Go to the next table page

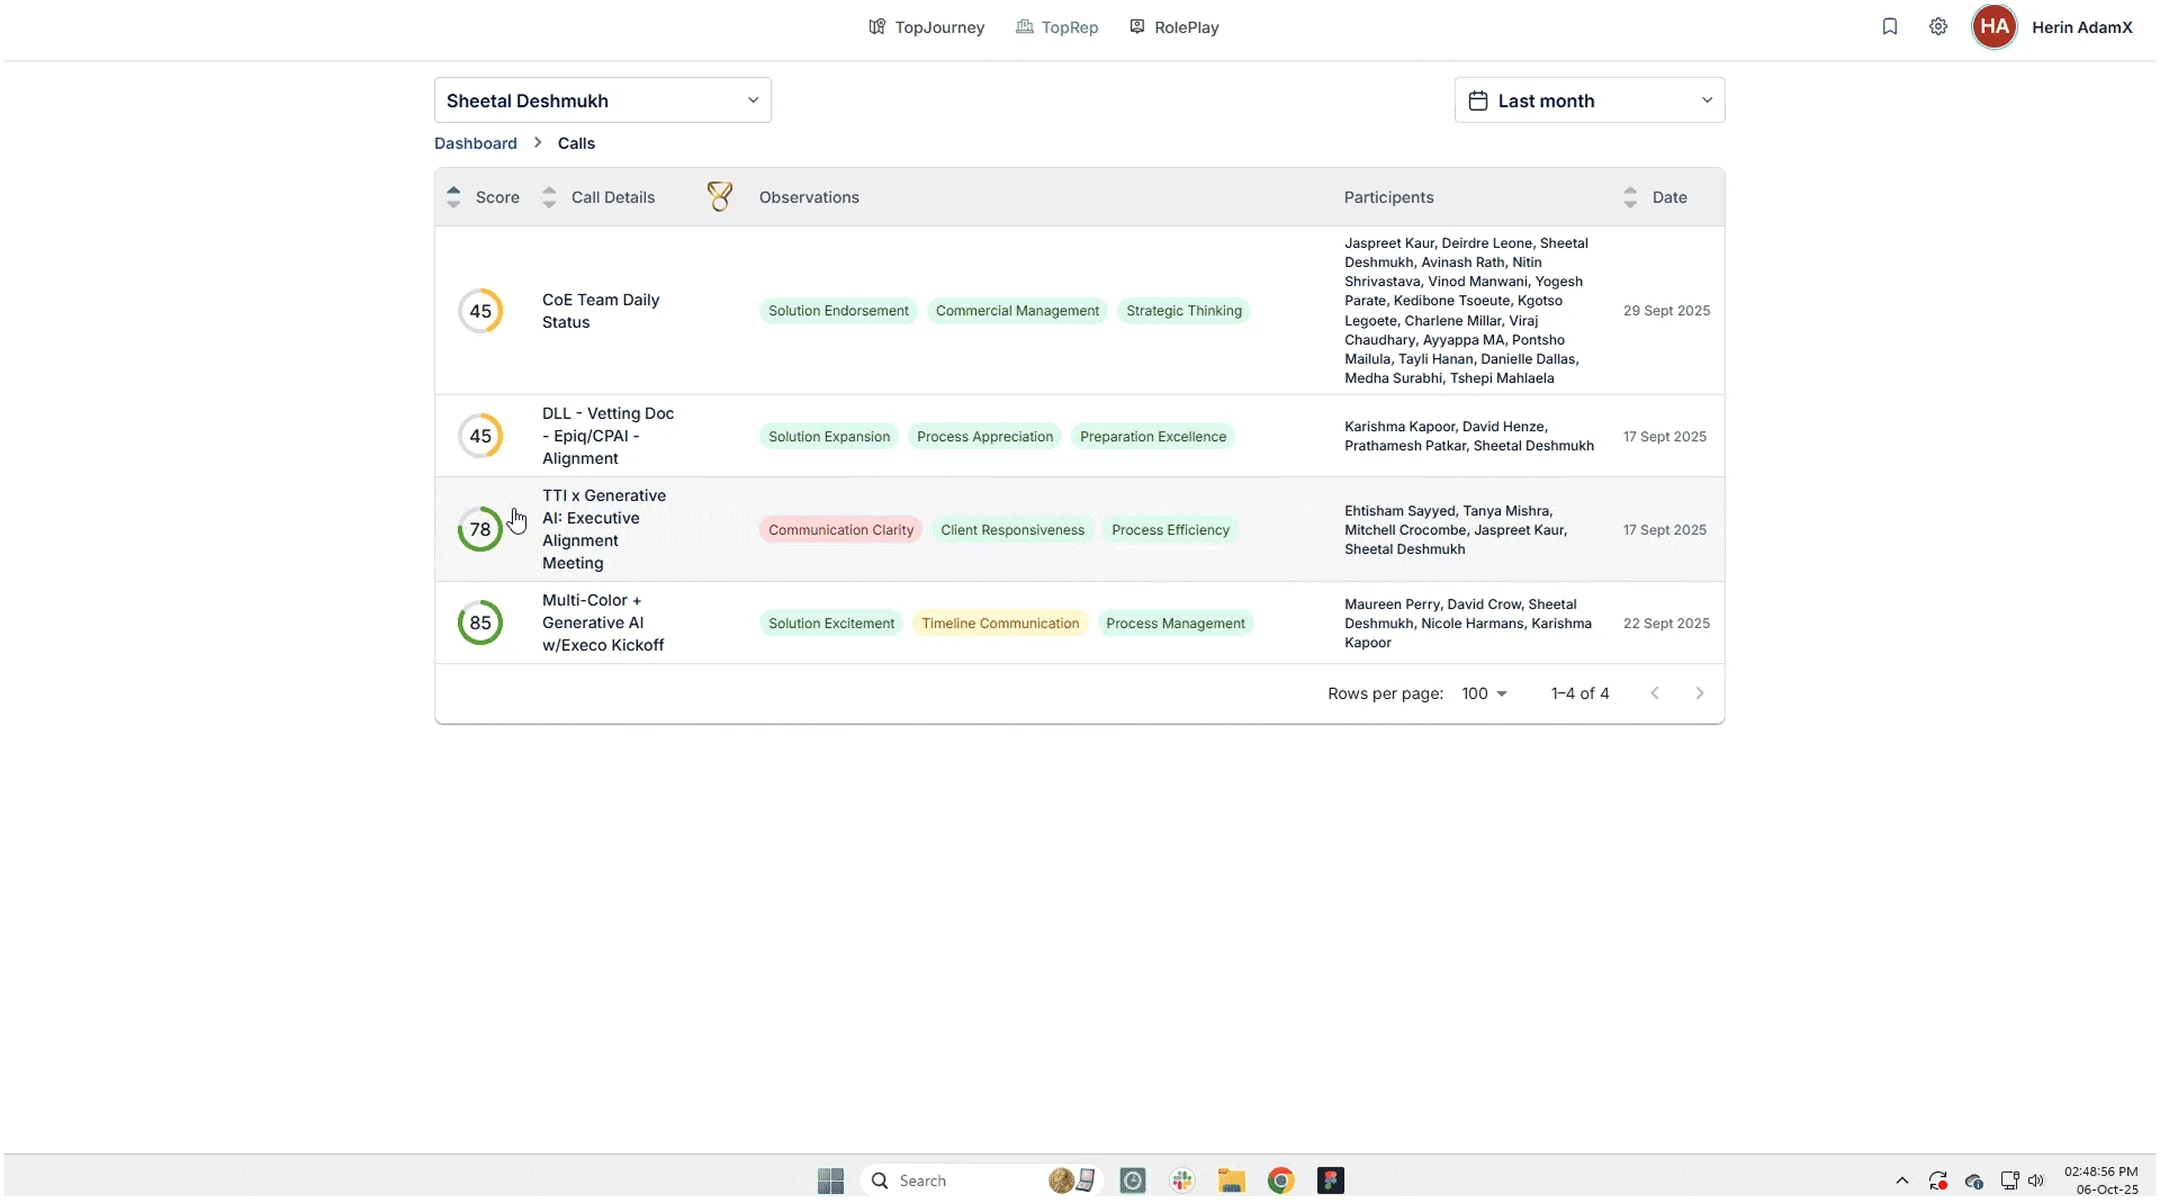click(x=1699, y=693)
